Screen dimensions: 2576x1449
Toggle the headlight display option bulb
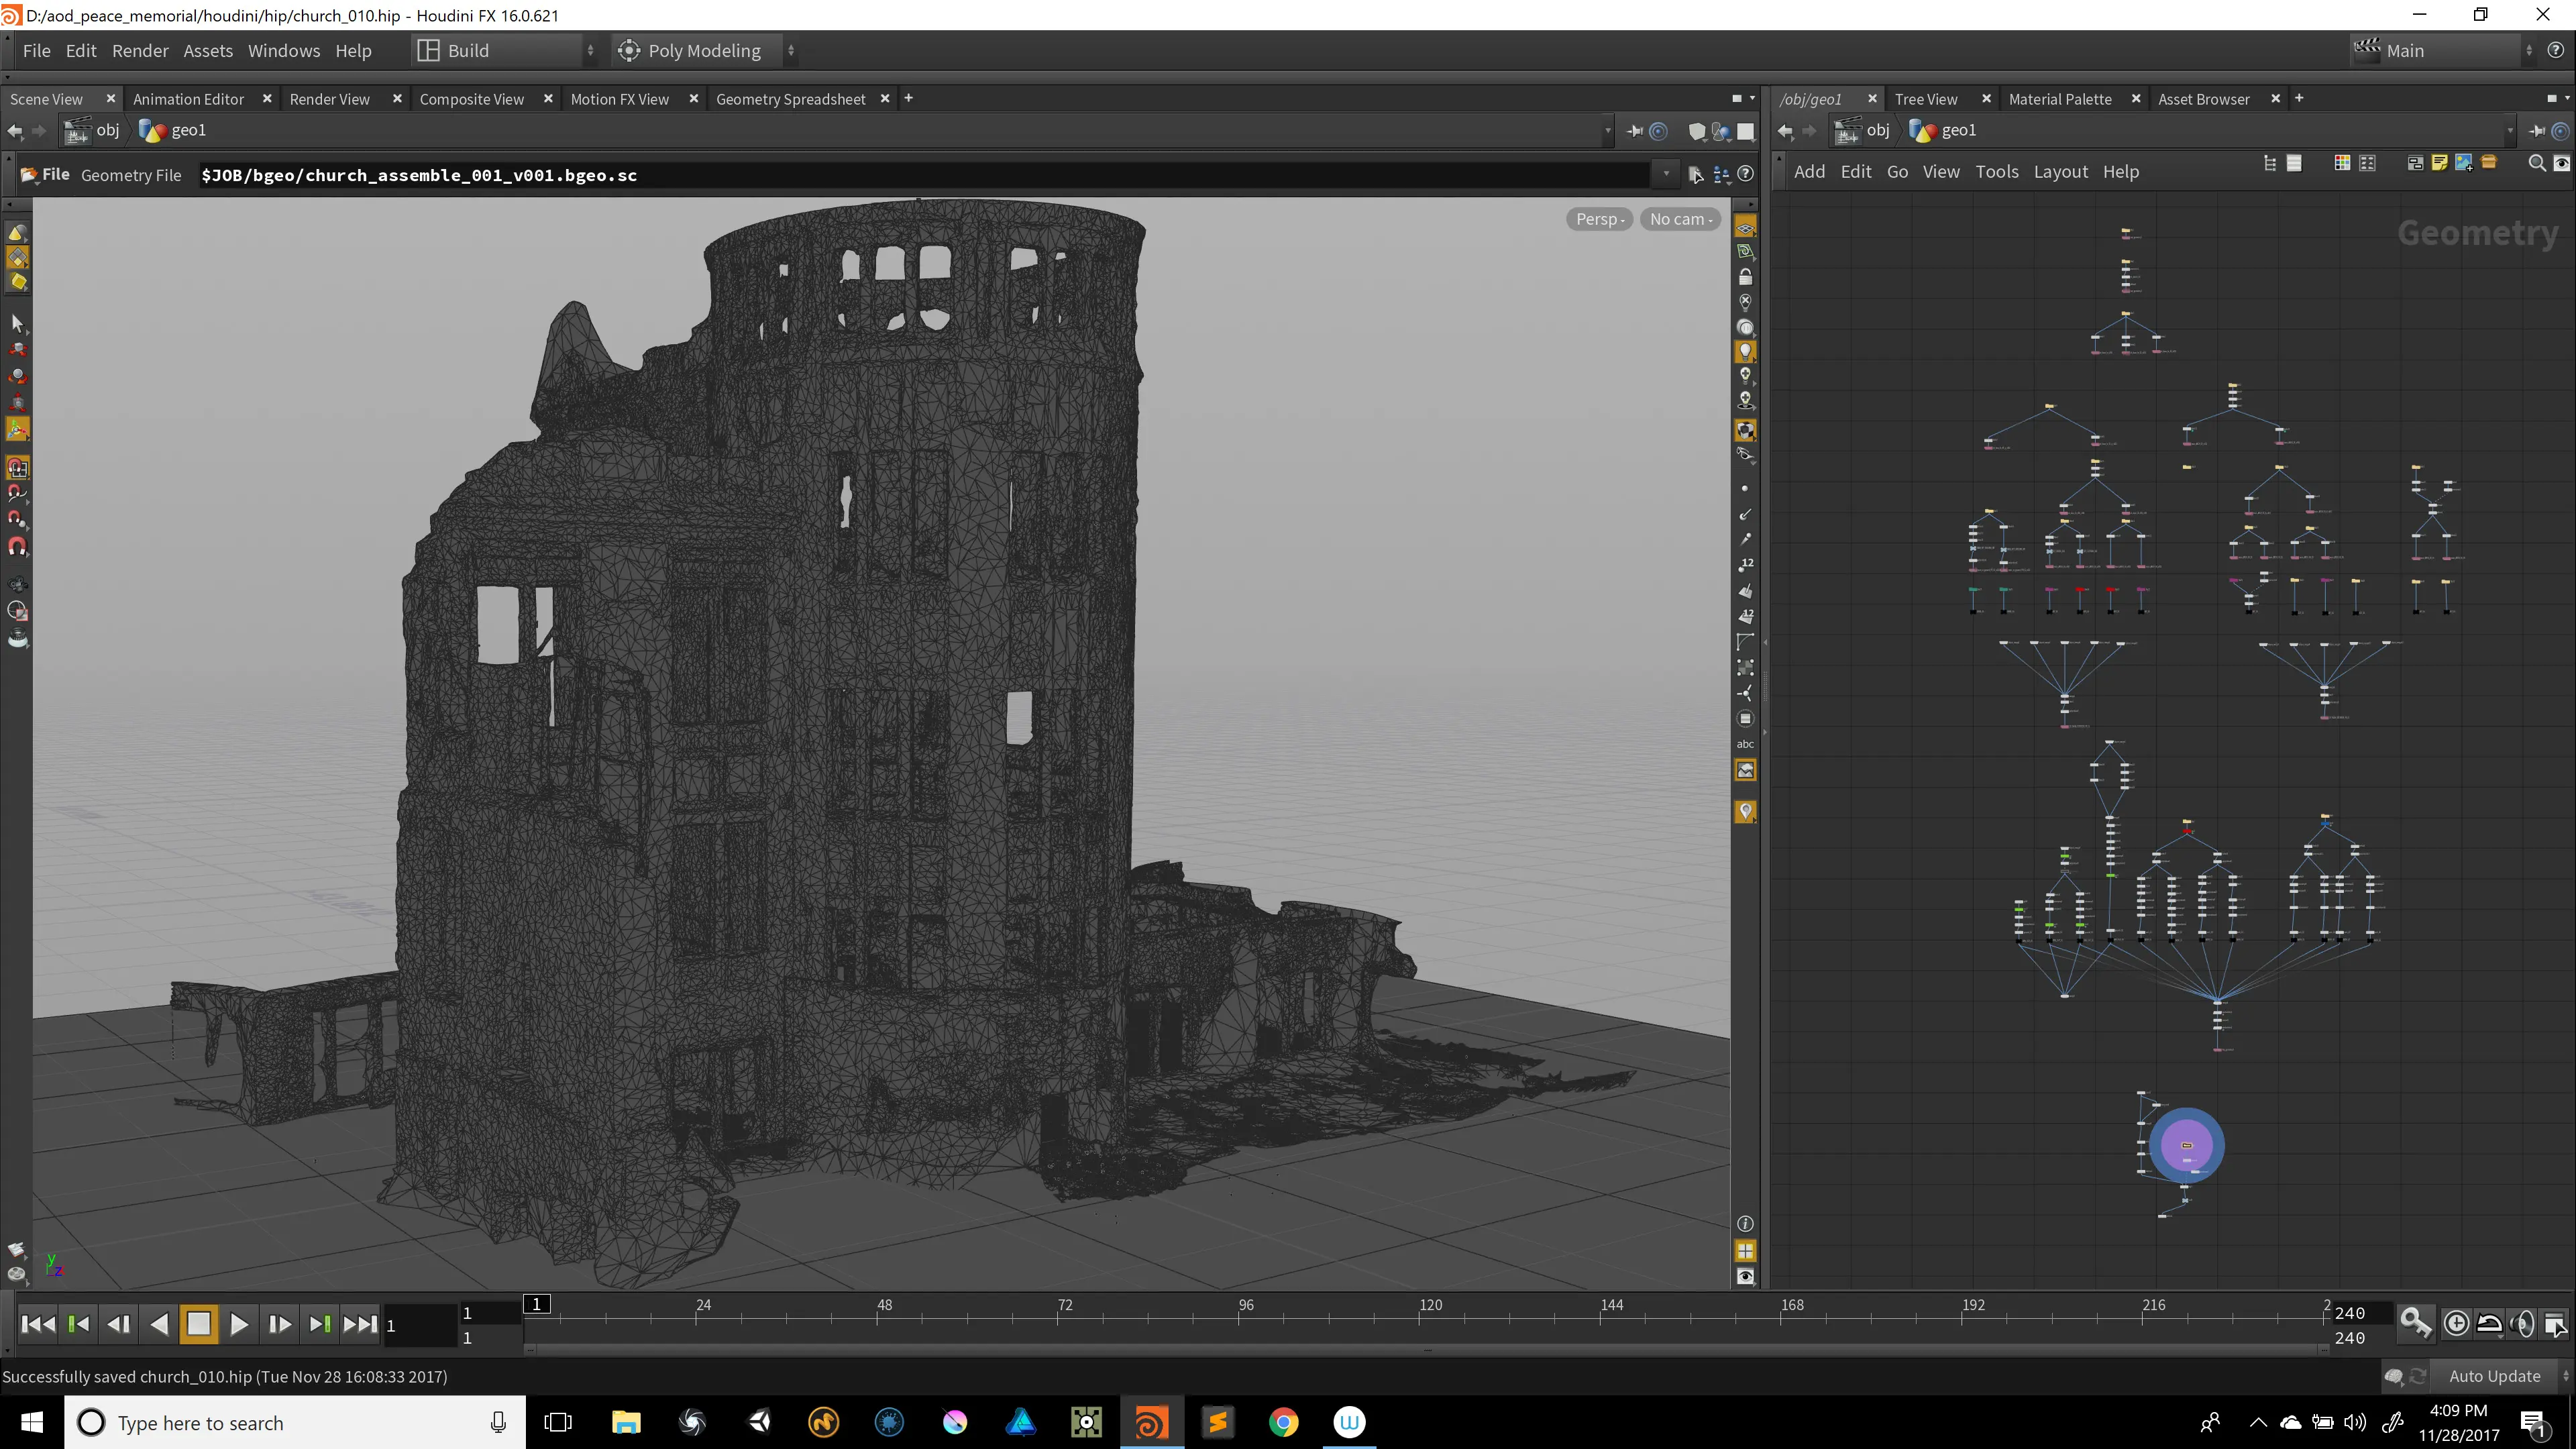(1745, 352)
